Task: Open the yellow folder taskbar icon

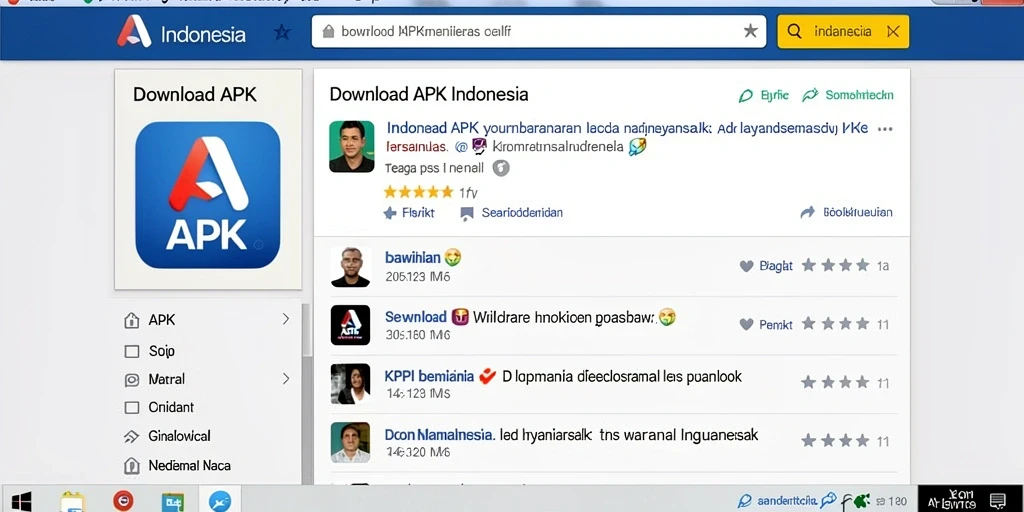Action: (x=72, y=502)
